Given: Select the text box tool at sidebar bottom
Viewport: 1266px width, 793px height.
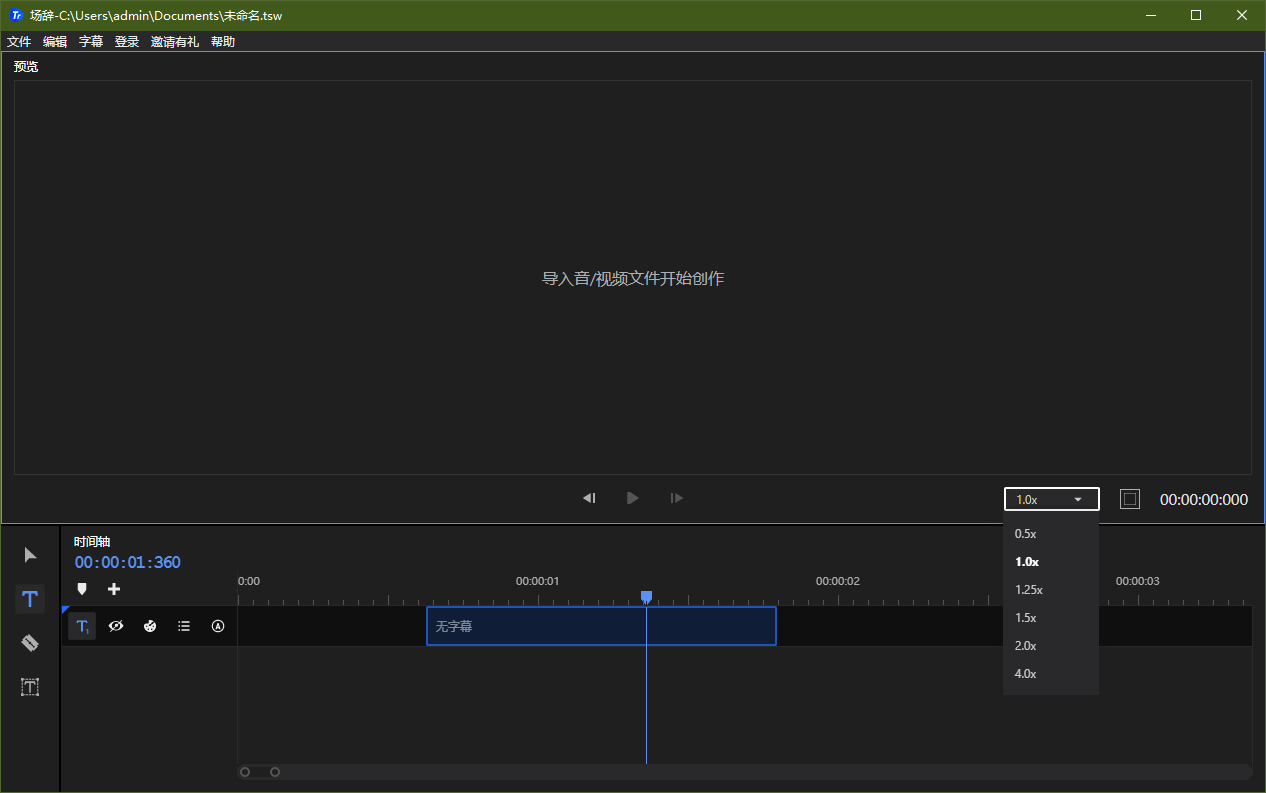Looking at the screenshot, I should (x=29, y=687).
